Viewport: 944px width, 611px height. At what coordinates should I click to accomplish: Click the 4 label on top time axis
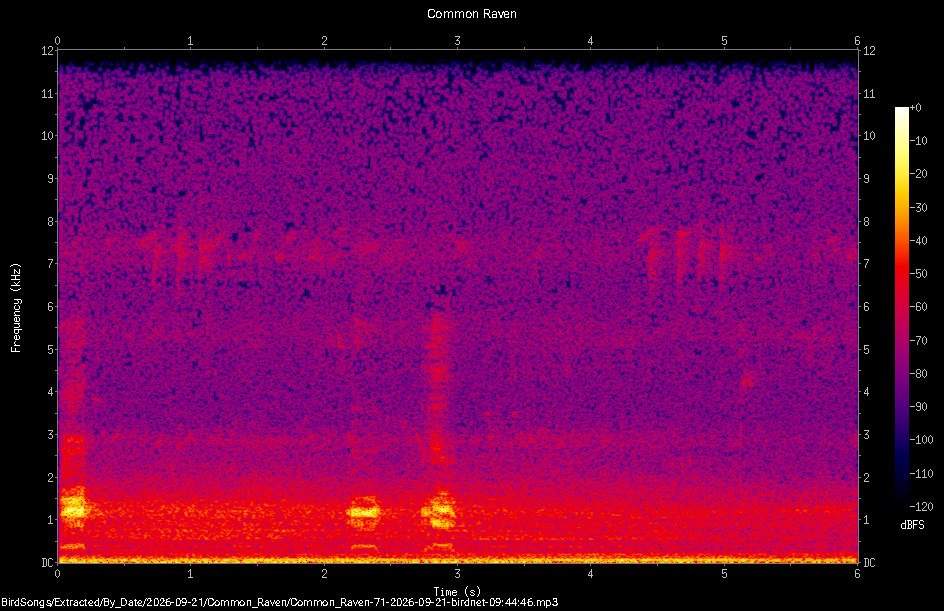tap(591, 41)
